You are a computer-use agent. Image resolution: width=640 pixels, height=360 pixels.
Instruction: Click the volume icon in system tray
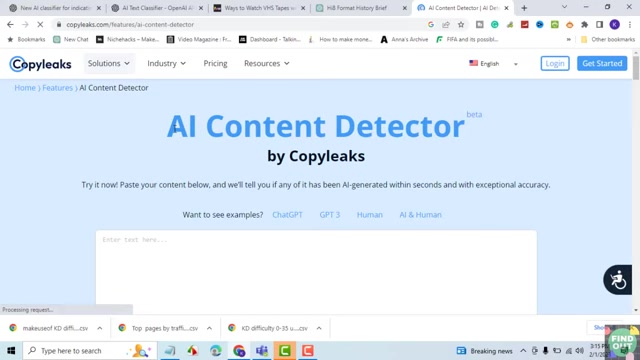point(580,351)
